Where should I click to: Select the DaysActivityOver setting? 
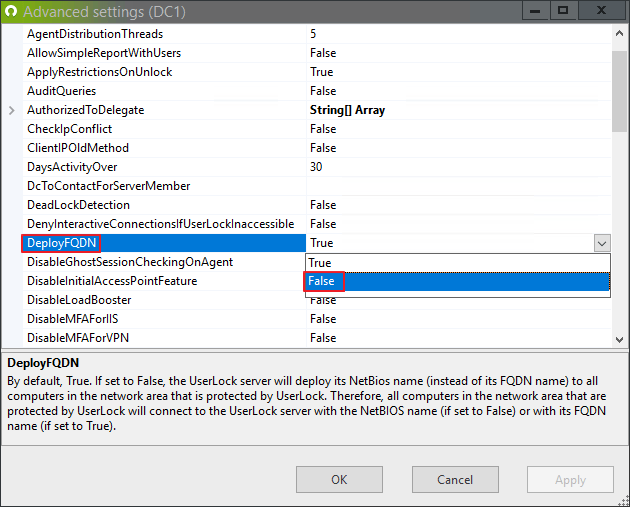coord(72,167)
